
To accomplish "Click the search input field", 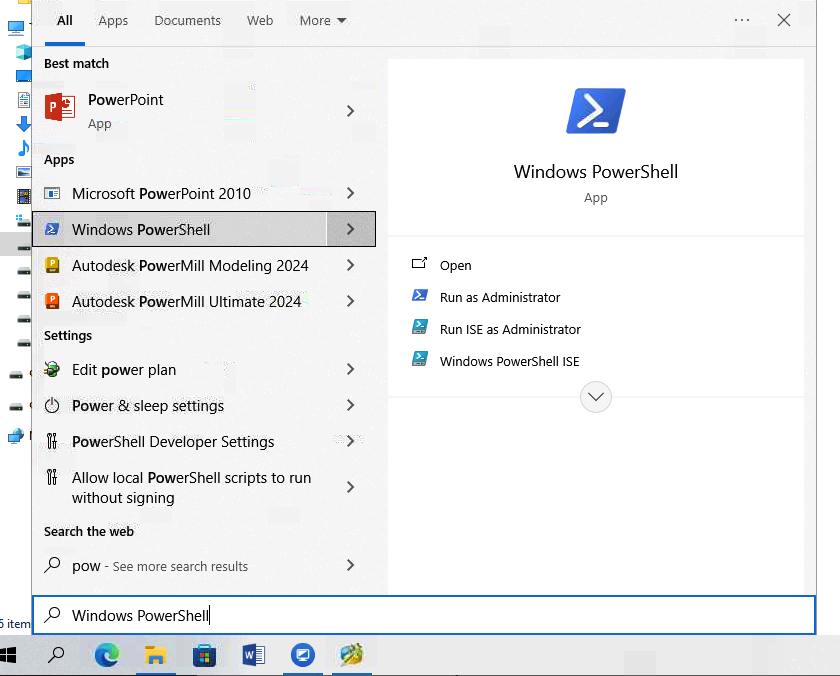I will click(424, 615).
